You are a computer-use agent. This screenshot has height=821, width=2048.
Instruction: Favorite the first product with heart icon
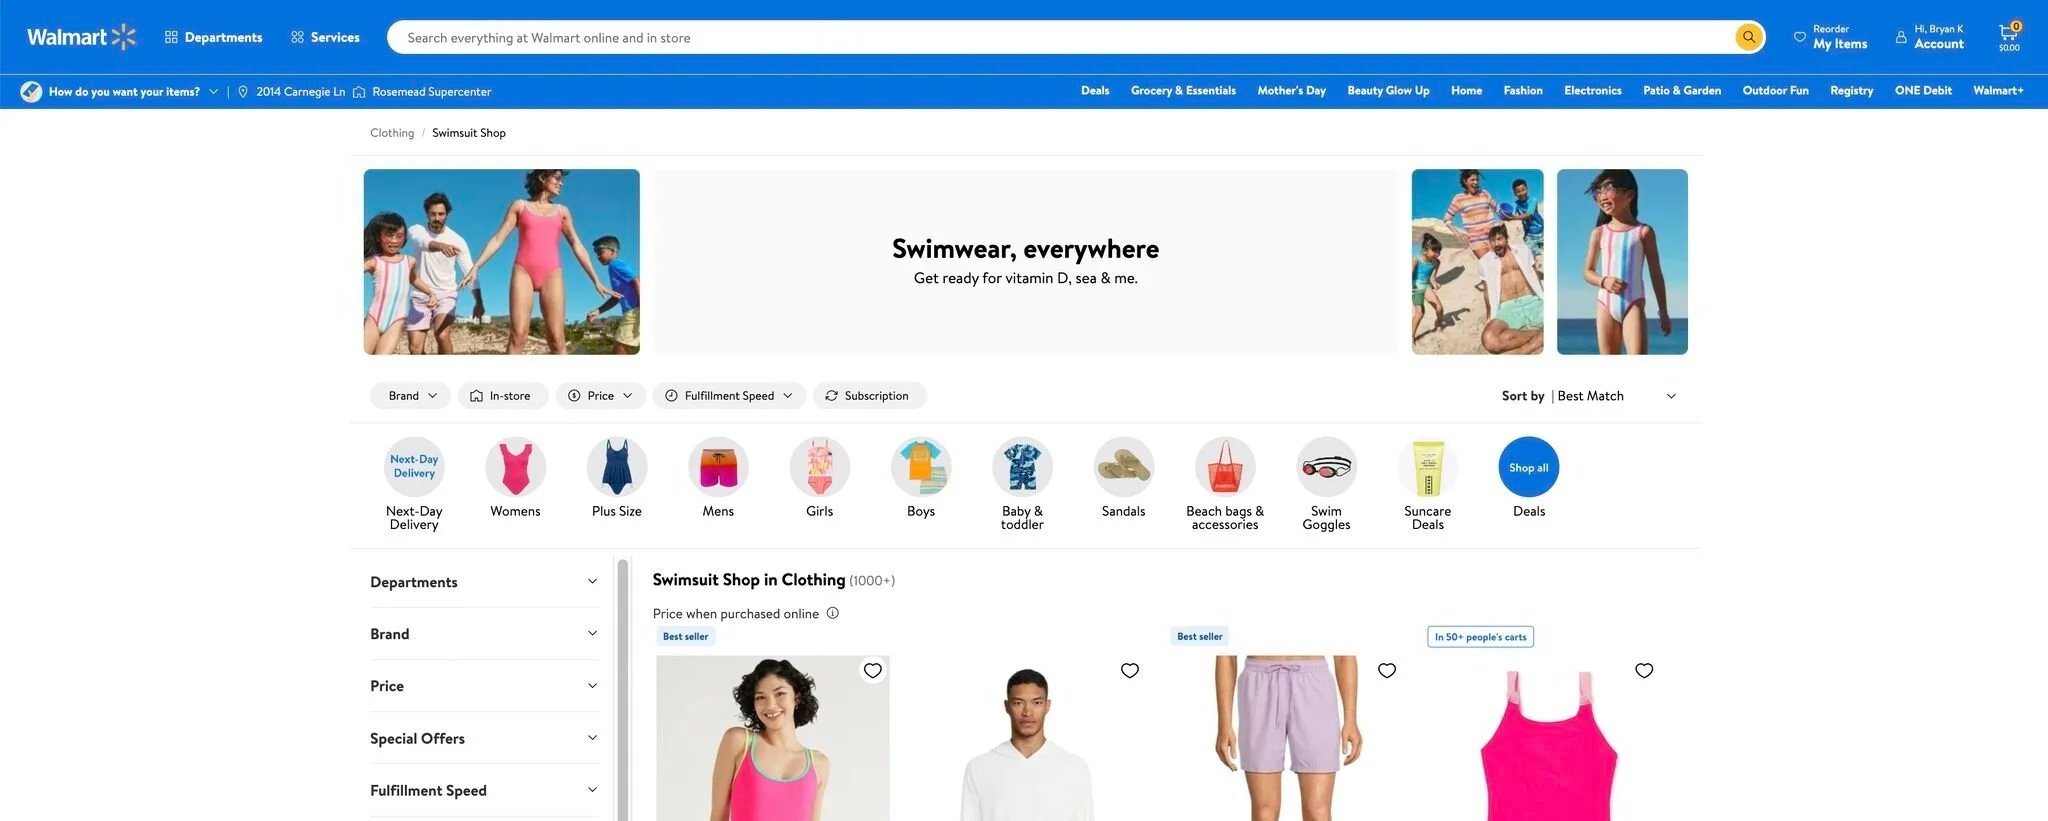click(x=872, y=671)
